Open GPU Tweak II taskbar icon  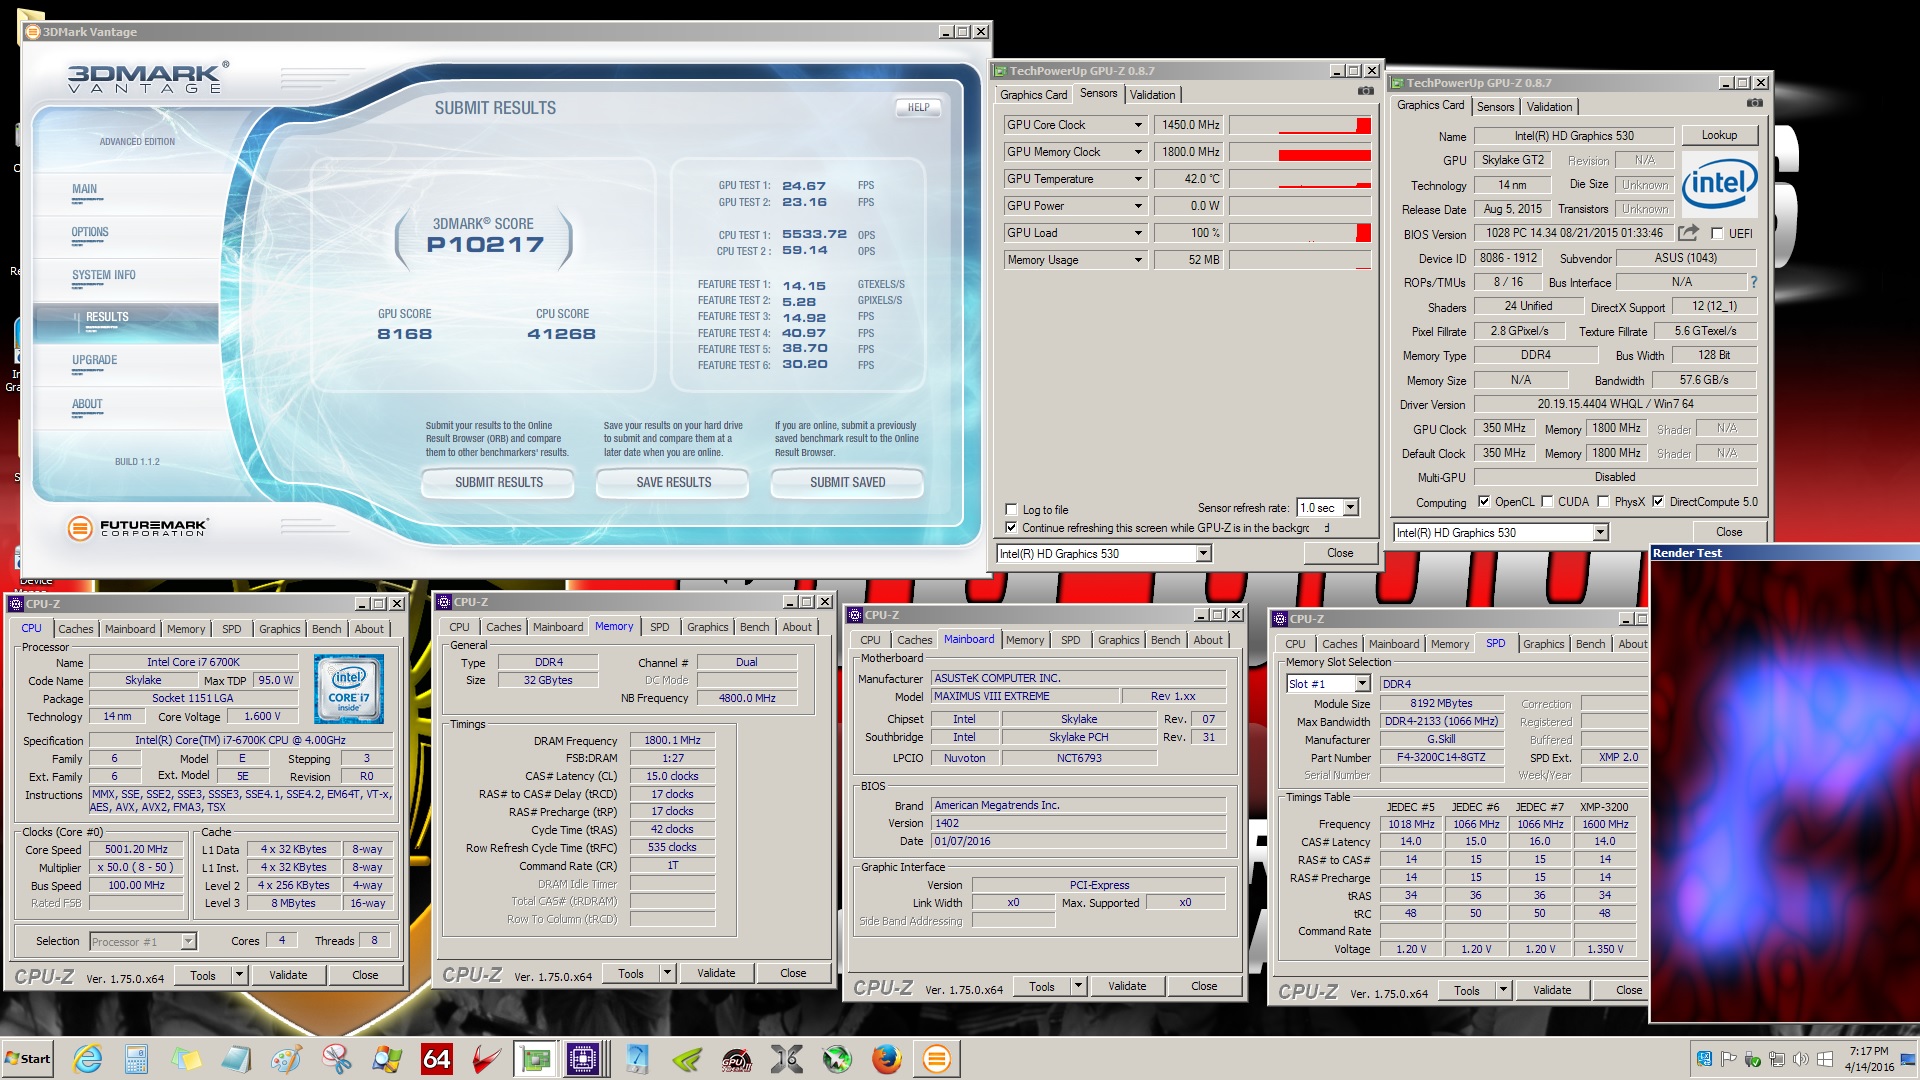pyautogui.click(x=737, y=1059)
